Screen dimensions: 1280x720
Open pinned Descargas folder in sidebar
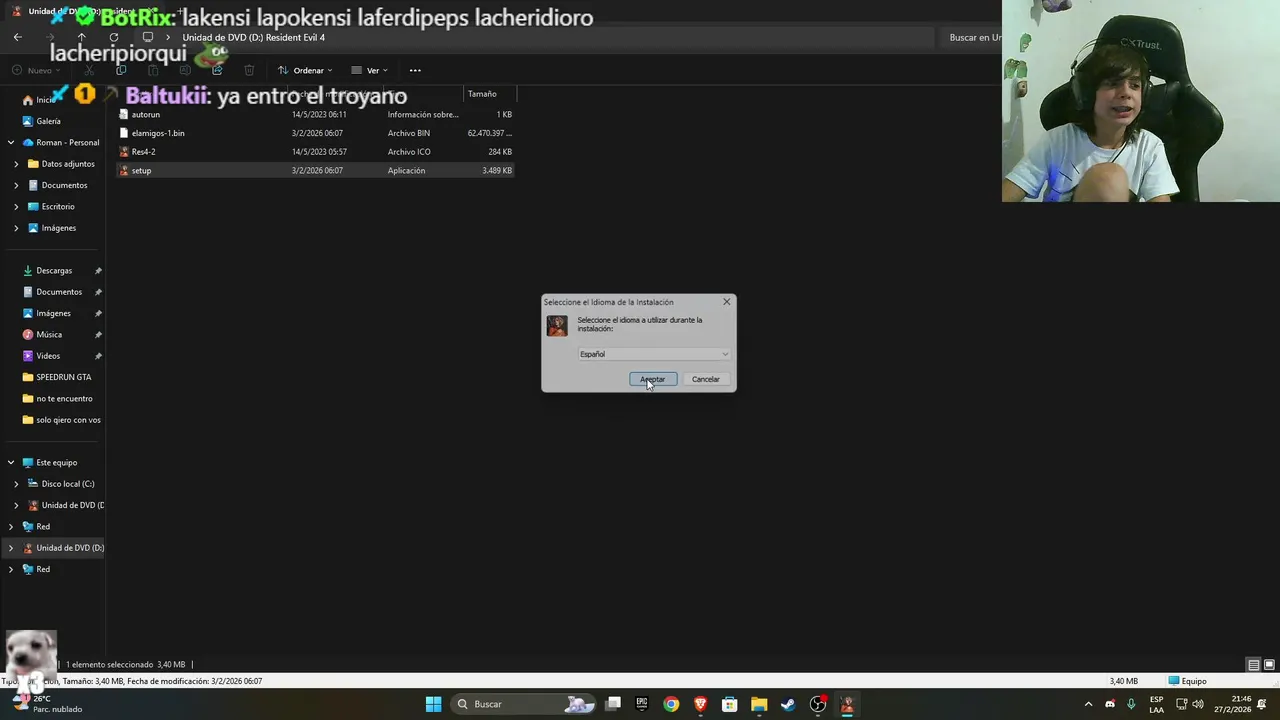click(52, 270)
